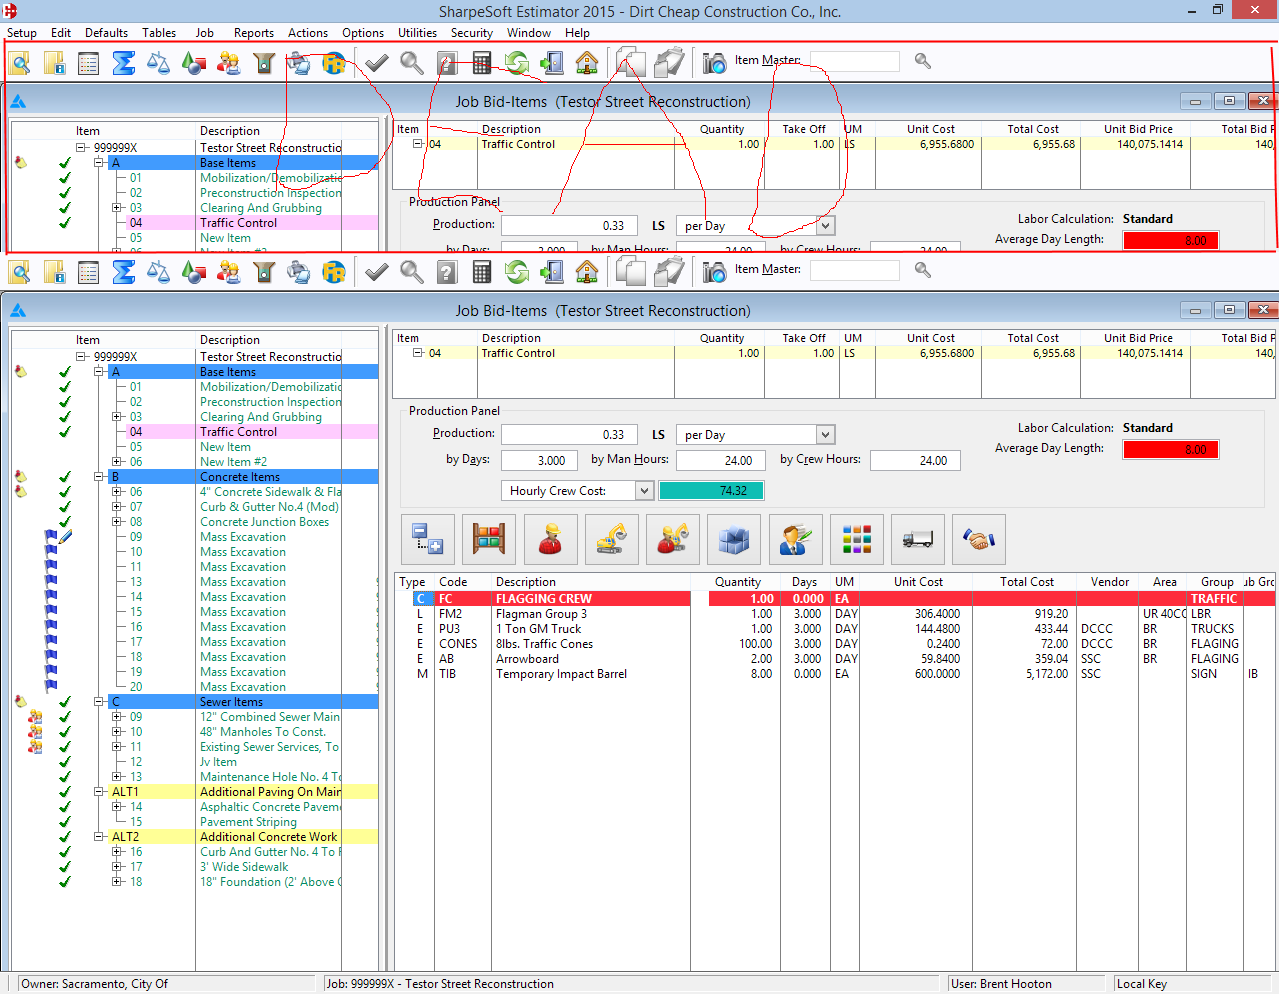Expand the Curb & Gutter No.4 (Mod) item
This screenshot has height=994, width=1279.
tap(117, 507)
